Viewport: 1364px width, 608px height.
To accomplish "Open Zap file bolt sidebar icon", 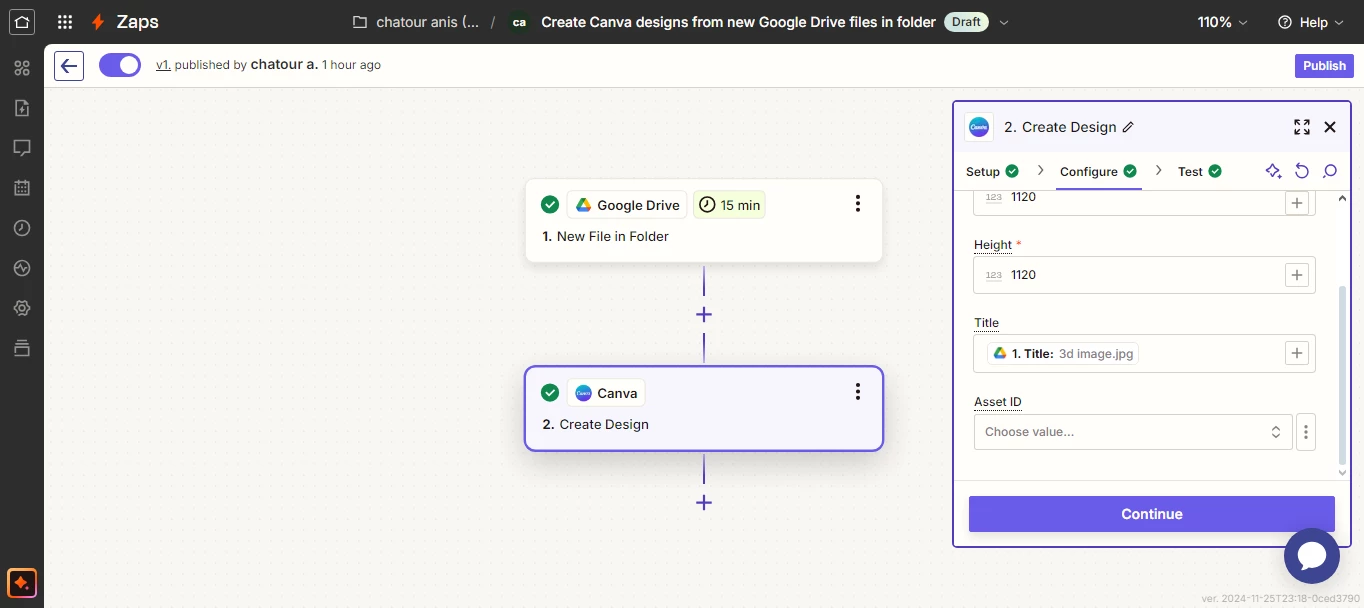I will coord(22,108).
